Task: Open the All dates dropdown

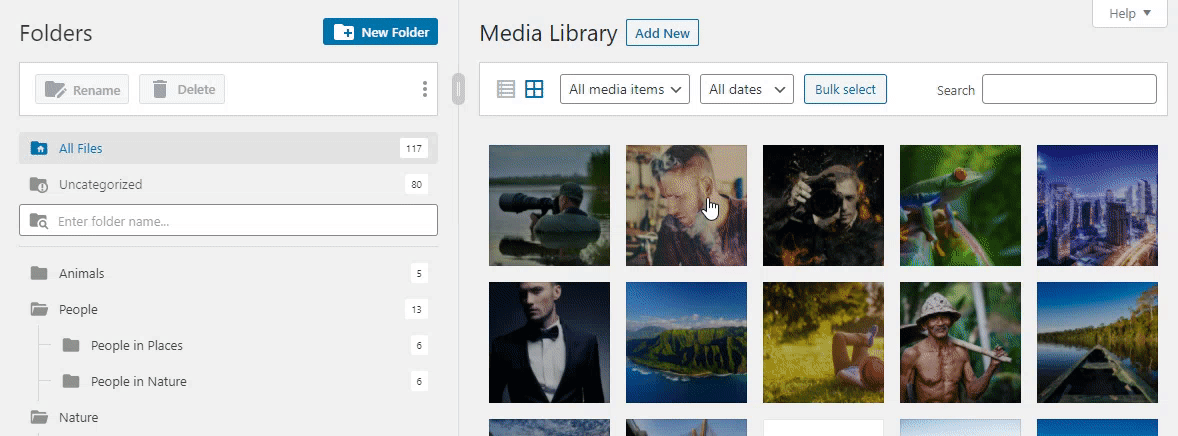Action: pyautogui.click(x=747, y=89)
